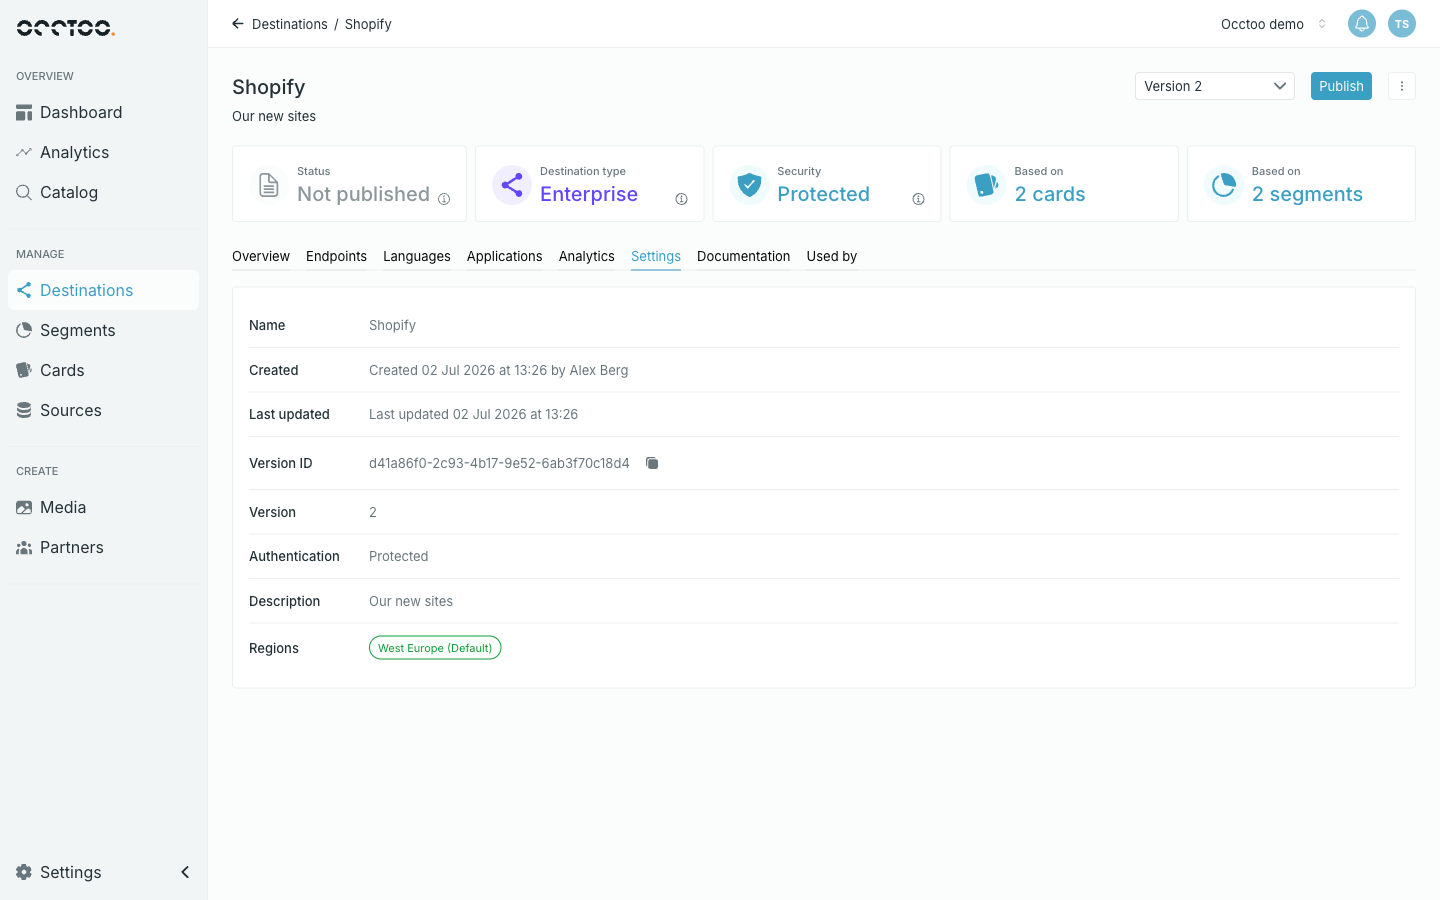Switch to the Endpoints tab
Image resolution: width=1440 pixels, height=900 pixels.
(336, 257)
